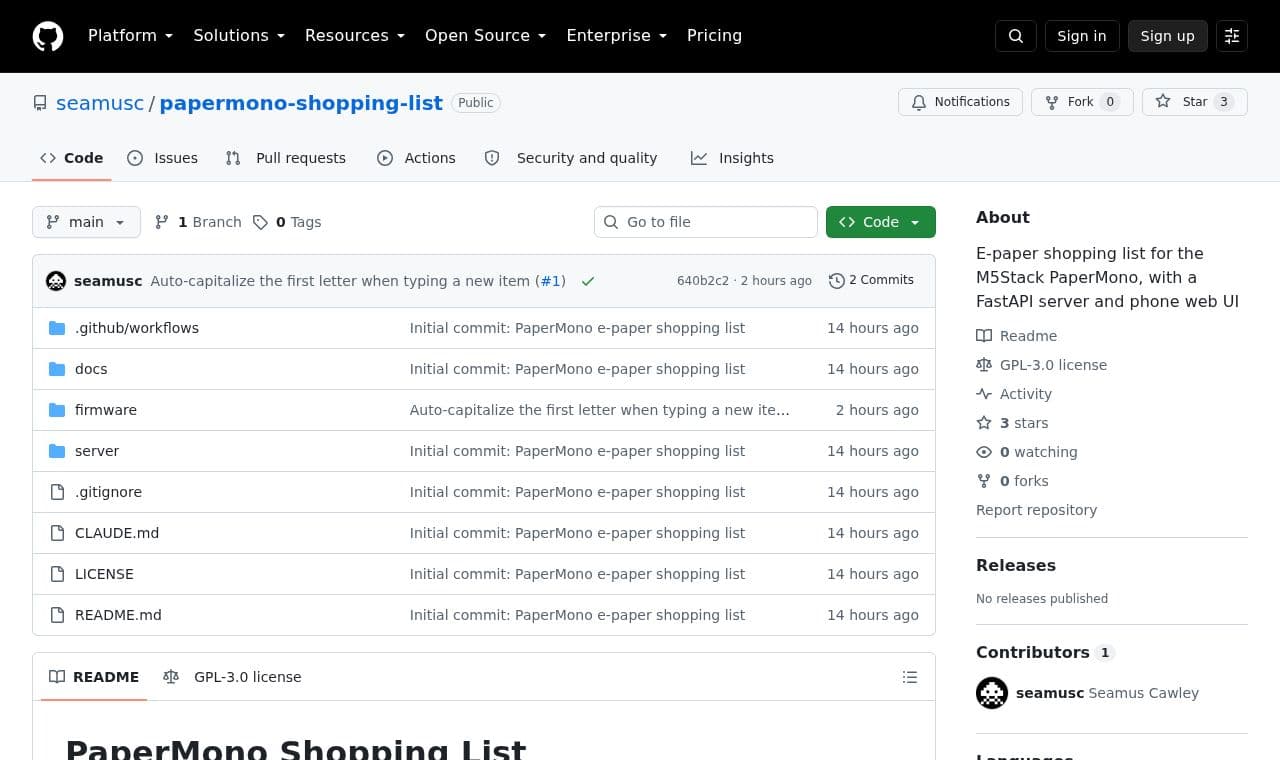This screenshot has height=760, width=1280.
Task: Open the Insights tab
Action: 732,158
